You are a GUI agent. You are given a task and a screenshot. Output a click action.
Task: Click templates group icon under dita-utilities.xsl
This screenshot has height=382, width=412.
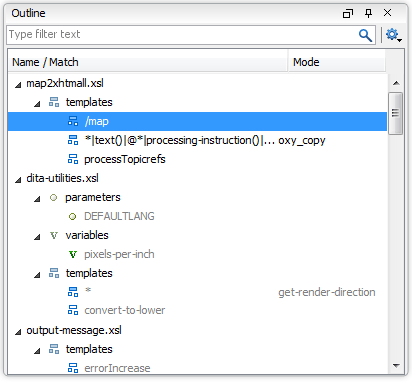tap(54, 273)
